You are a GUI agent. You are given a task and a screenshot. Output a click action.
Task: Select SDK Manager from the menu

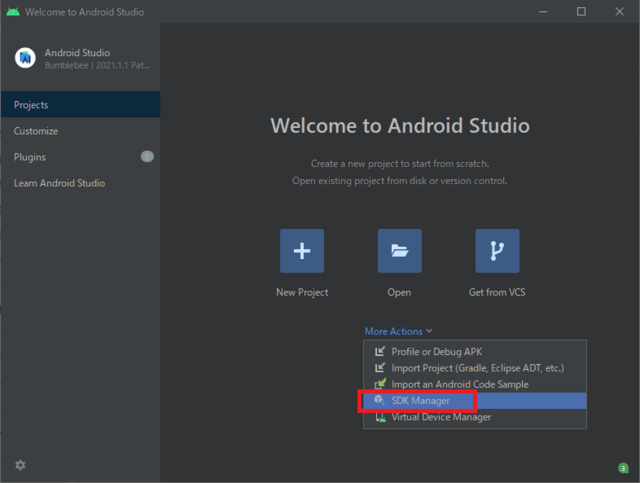pyautogui.click(x=420, y=401)
